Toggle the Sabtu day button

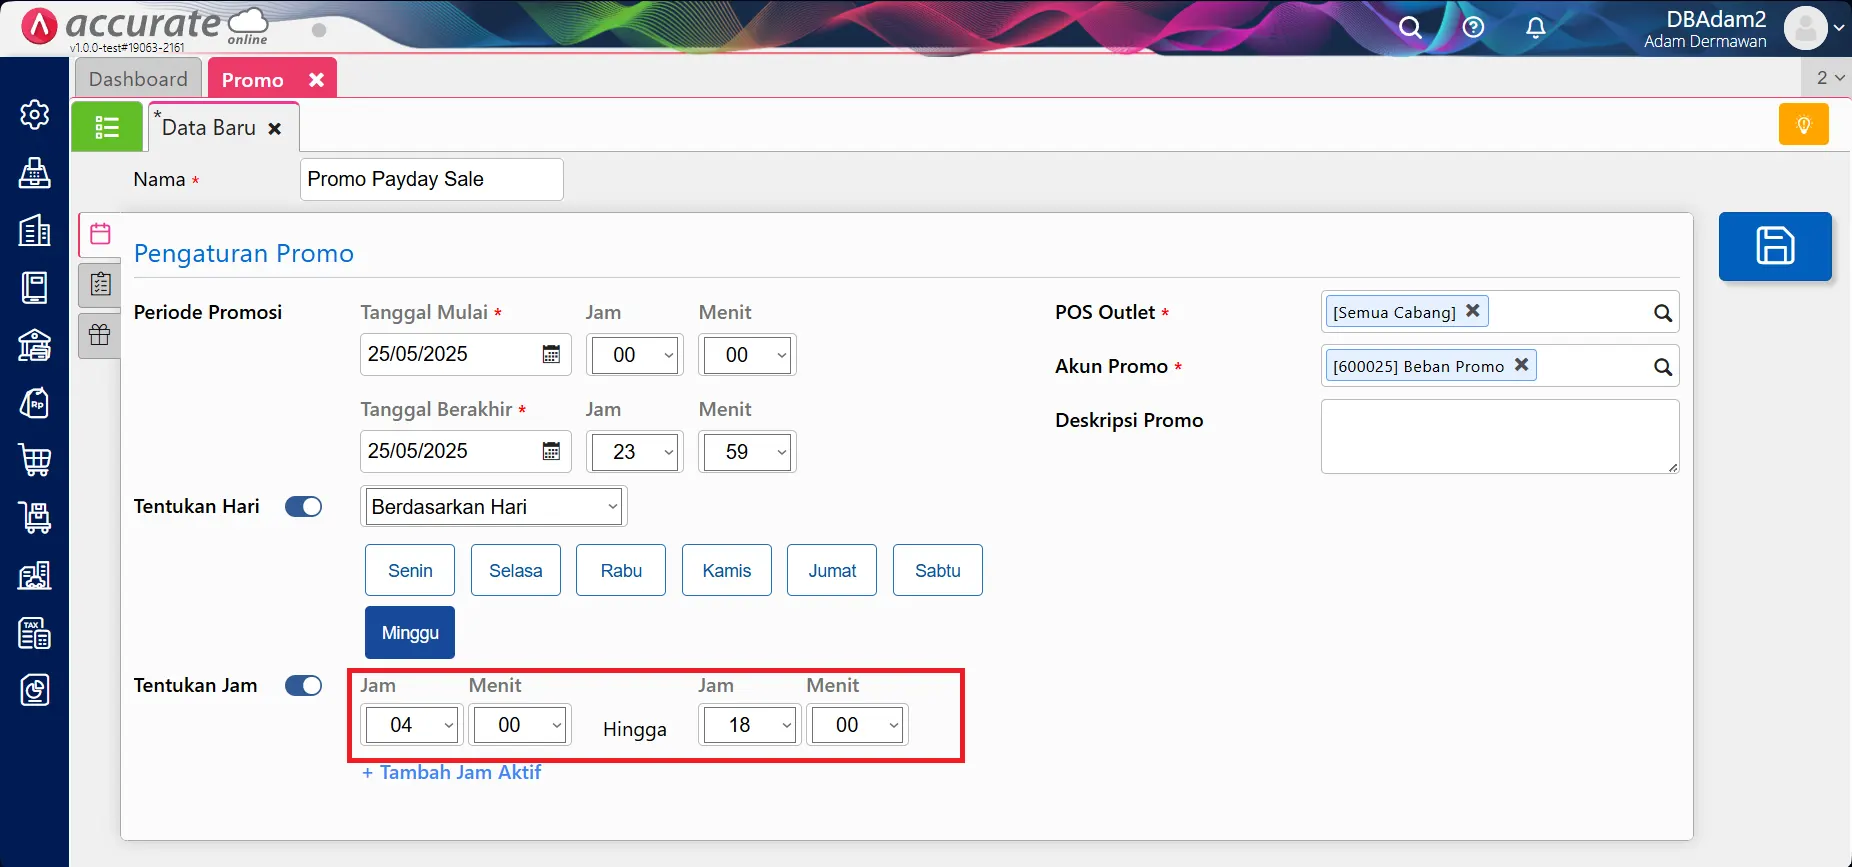938,570
